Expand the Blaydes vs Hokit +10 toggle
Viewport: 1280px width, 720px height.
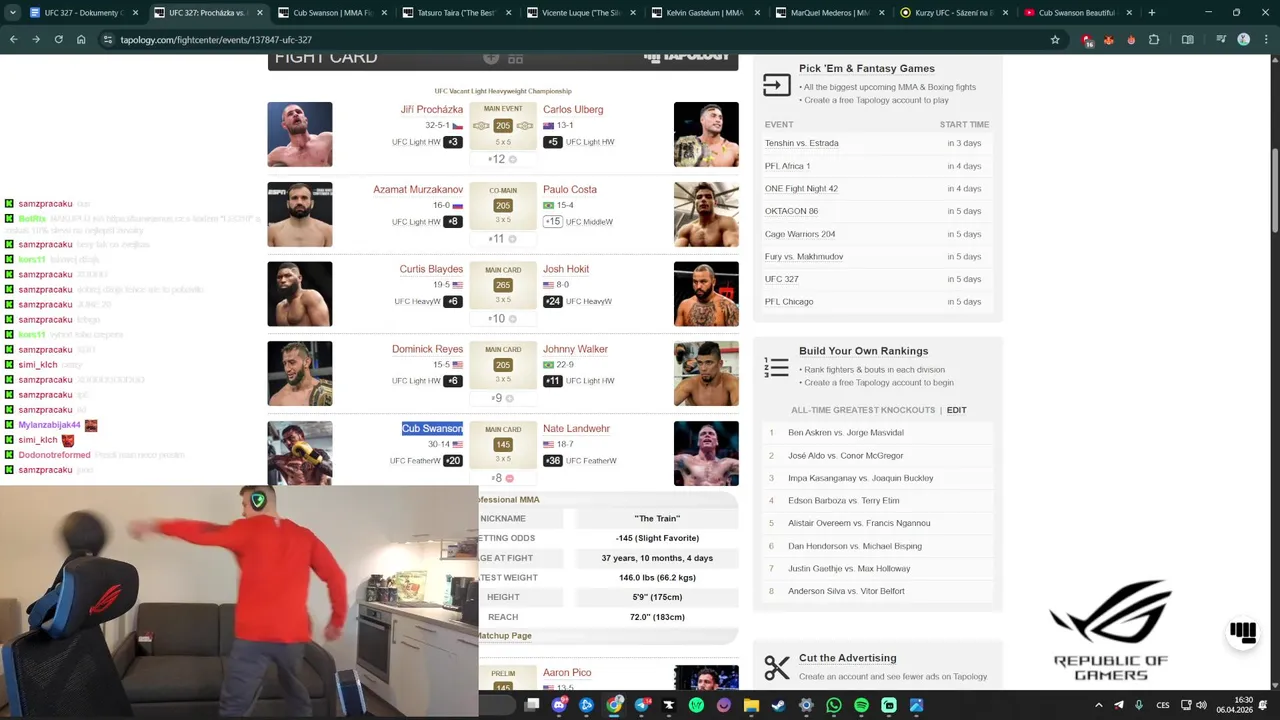click(503, 319)
